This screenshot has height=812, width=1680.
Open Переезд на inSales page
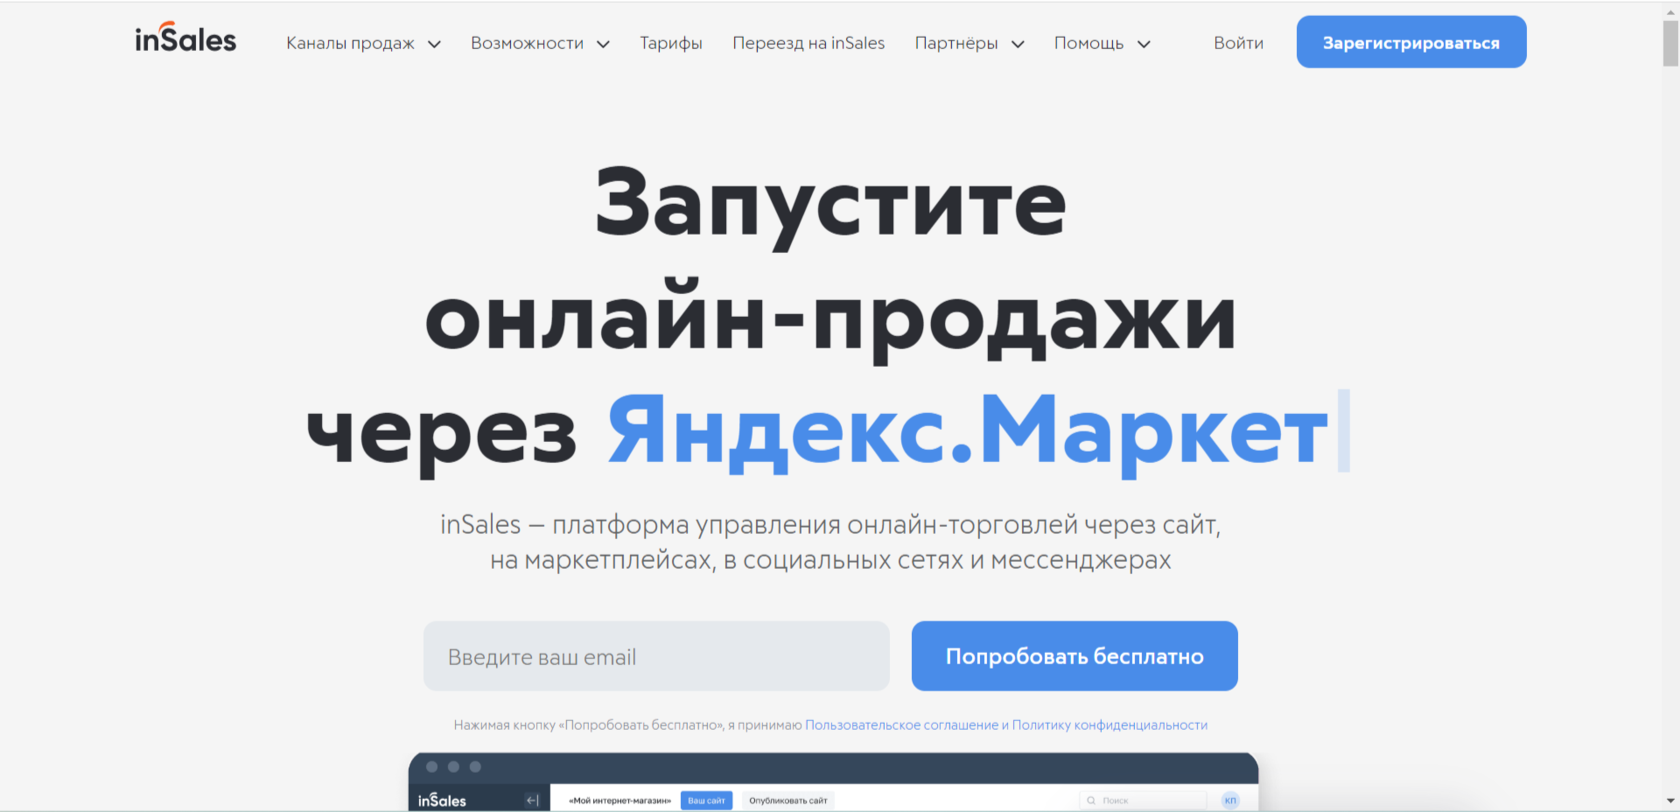pos(808,43)
